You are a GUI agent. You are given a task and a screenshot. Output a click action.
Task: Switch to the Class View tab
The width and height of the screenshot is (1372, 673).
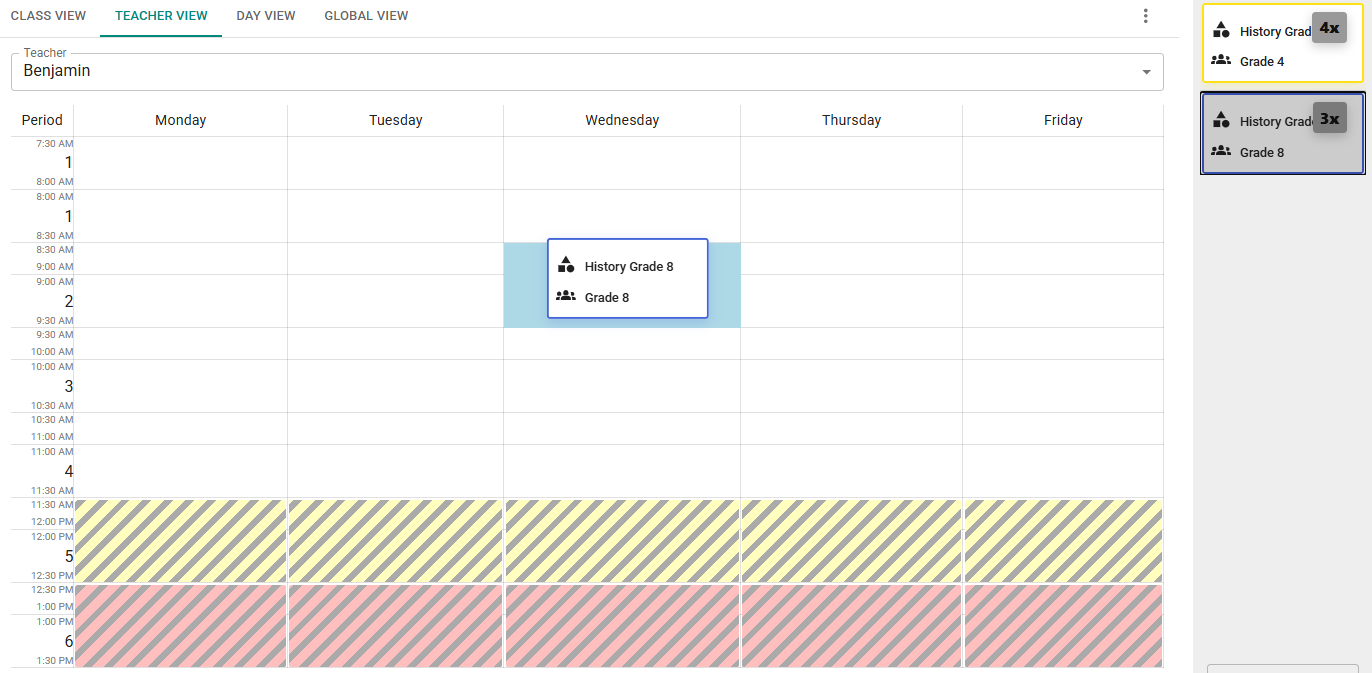point(48,16)
